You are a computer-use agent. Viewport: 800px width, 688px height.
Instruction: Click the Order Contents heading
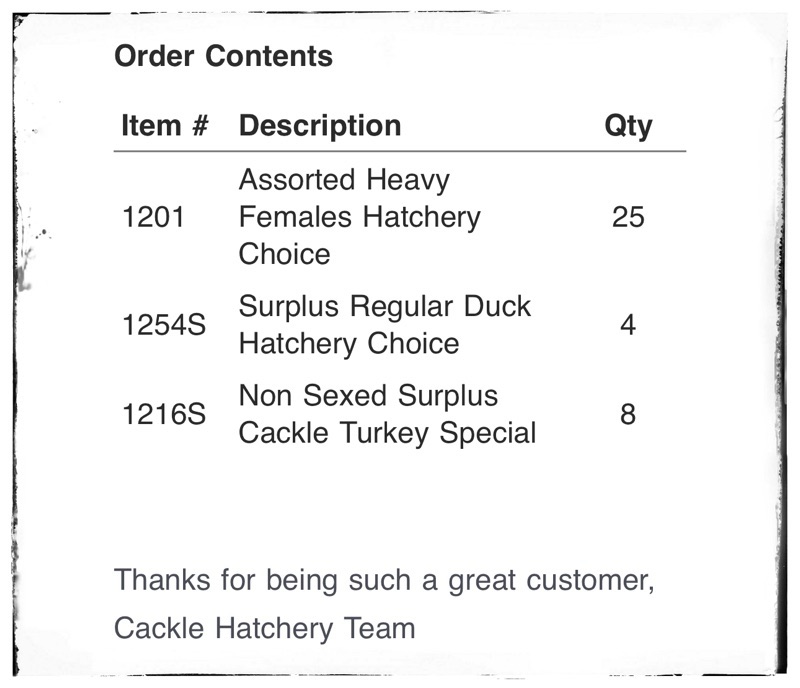pyautogui.click(x=223, y=56)
